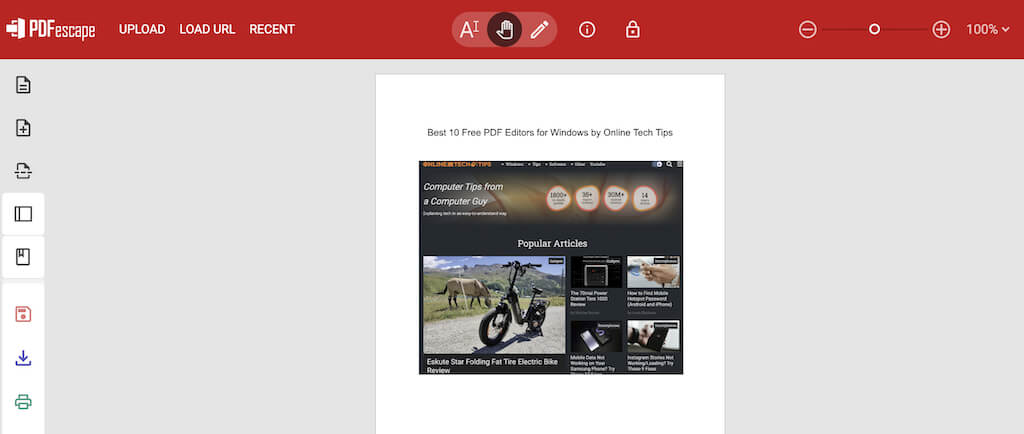Image resolution: width=1024 pixels, height=434 pixels.
Task: Click the red save icon
Action: pyautogui.click(x=24, y=314)
